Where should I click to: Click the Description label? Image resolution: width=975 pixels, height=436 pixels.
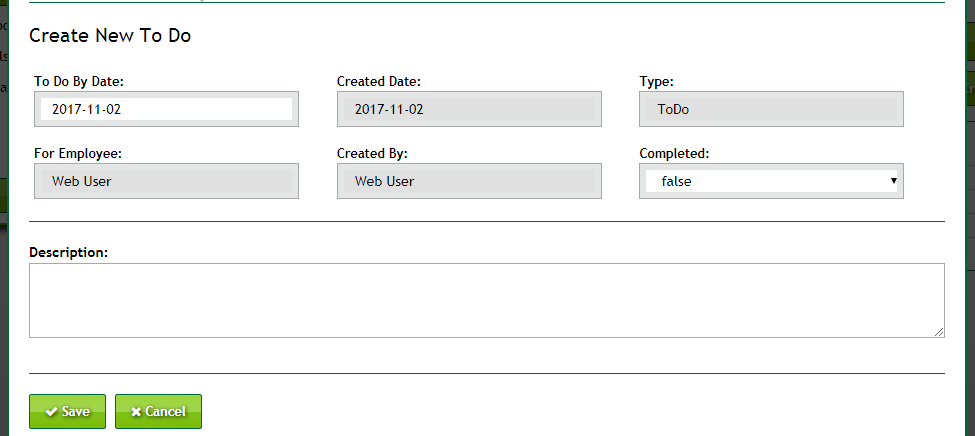click(x=68, y=252)
